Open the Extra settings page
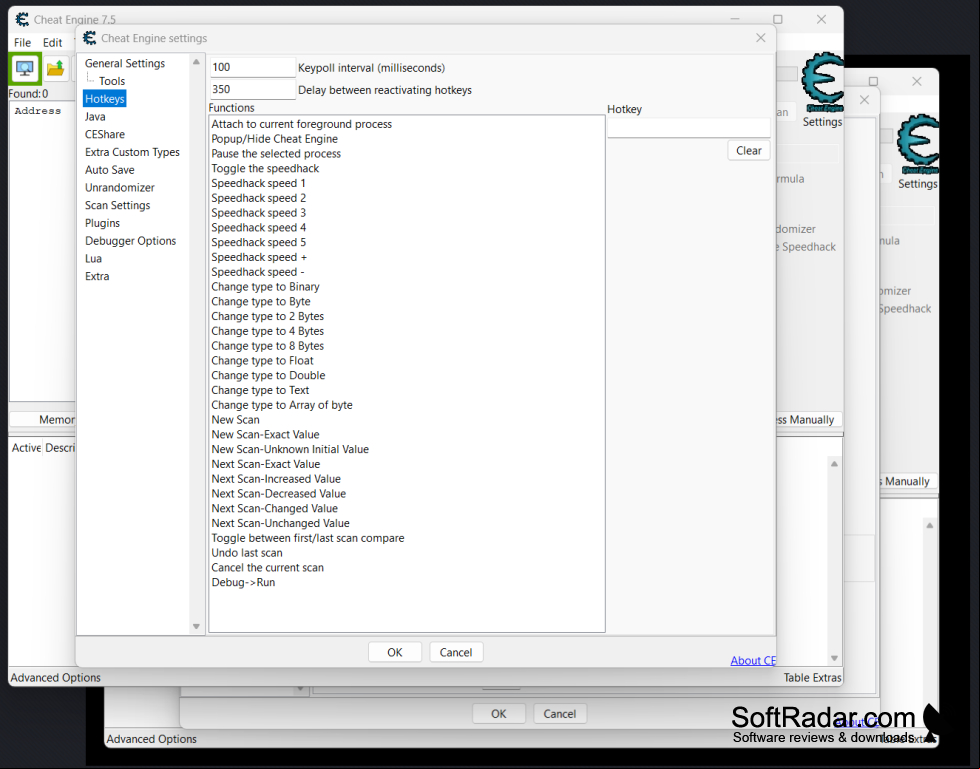Viewport: 980px width, 769px height. tap(98, 276)
